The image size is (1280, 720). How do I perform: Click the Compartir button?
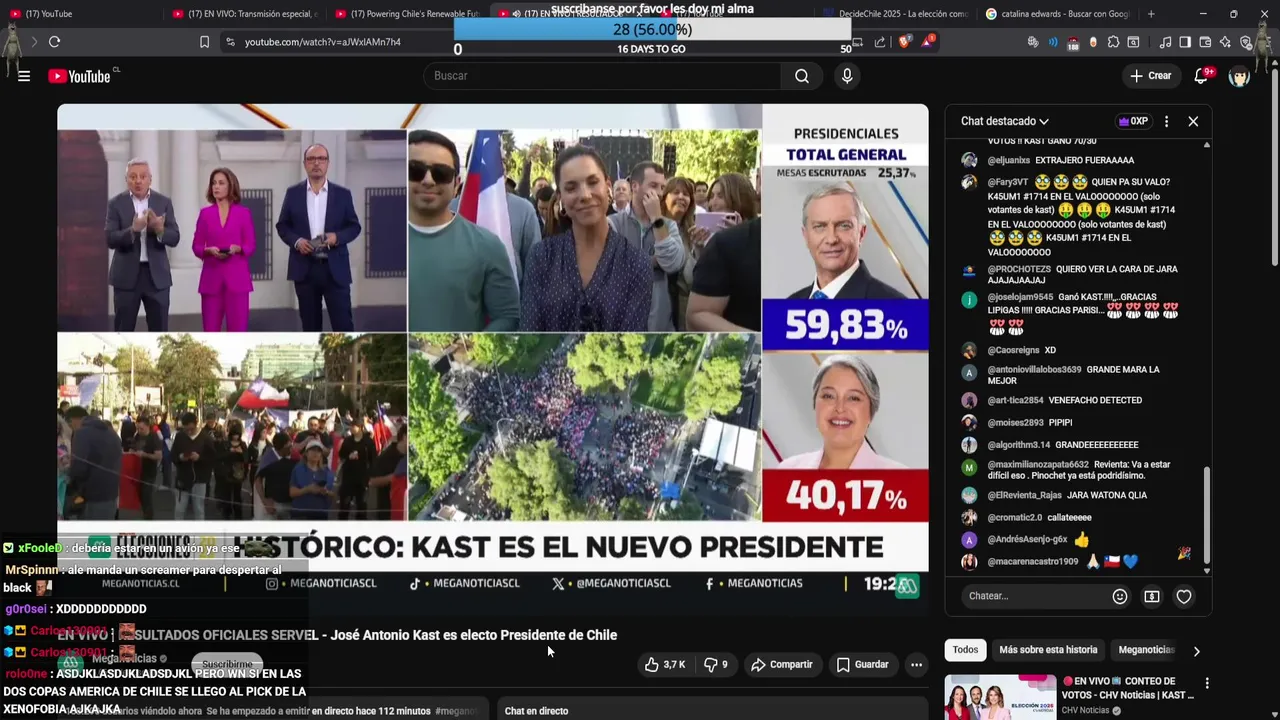click(781, 664)
